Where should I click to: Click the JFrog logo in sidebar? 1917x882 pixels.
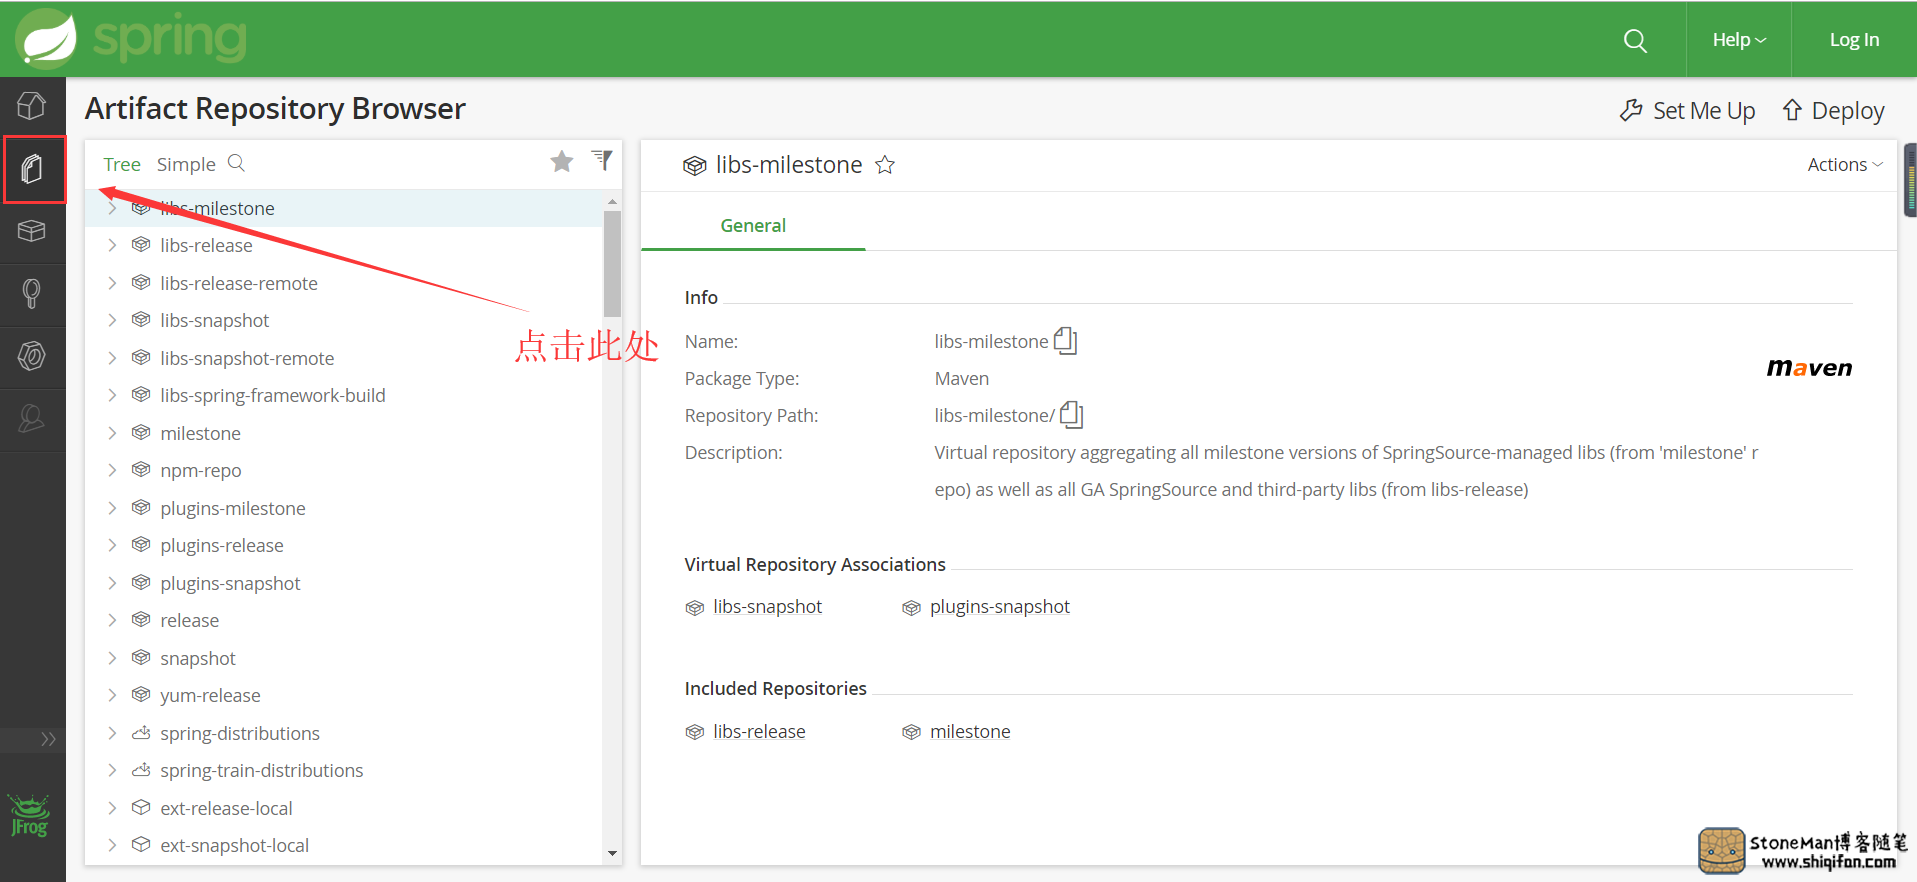(29, 815)
